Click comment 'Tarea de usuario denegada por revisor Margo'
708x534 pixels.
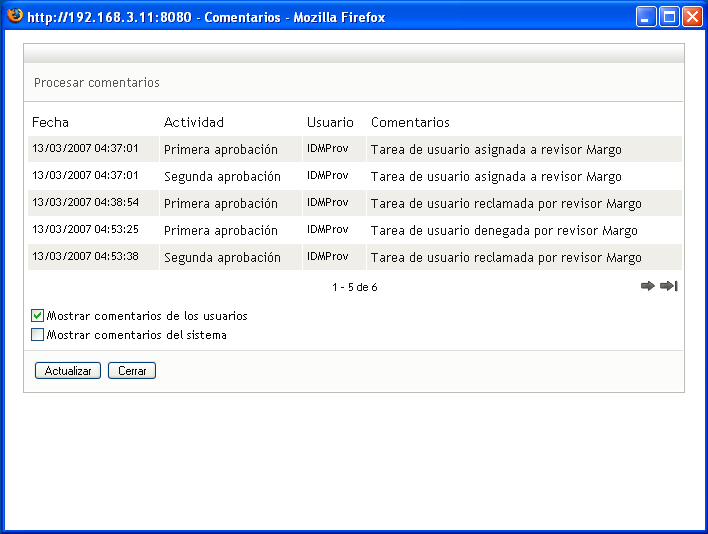click(x=504, y=231)
